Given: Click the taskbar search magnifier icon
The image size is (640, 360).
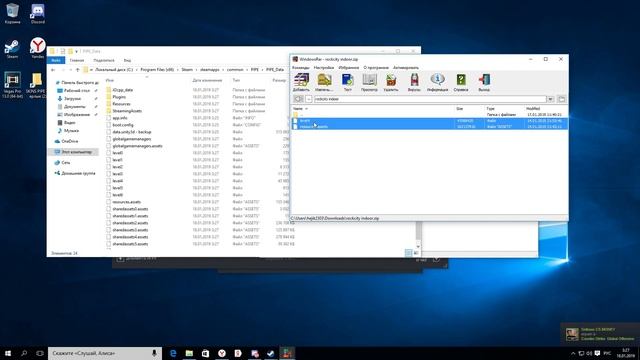Looking at the screenshot, I should click(x=24, y=353).
